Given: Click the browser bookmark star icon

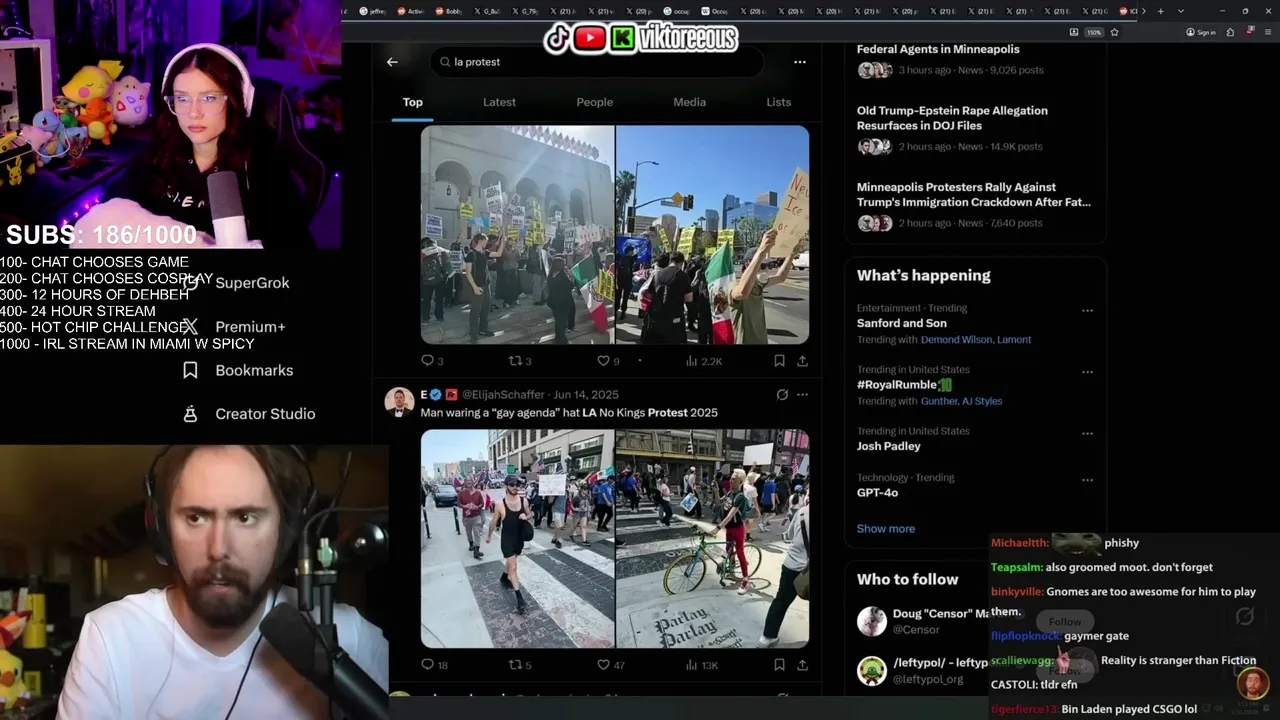Looking at the screenshot, I should coord(1114,32).
